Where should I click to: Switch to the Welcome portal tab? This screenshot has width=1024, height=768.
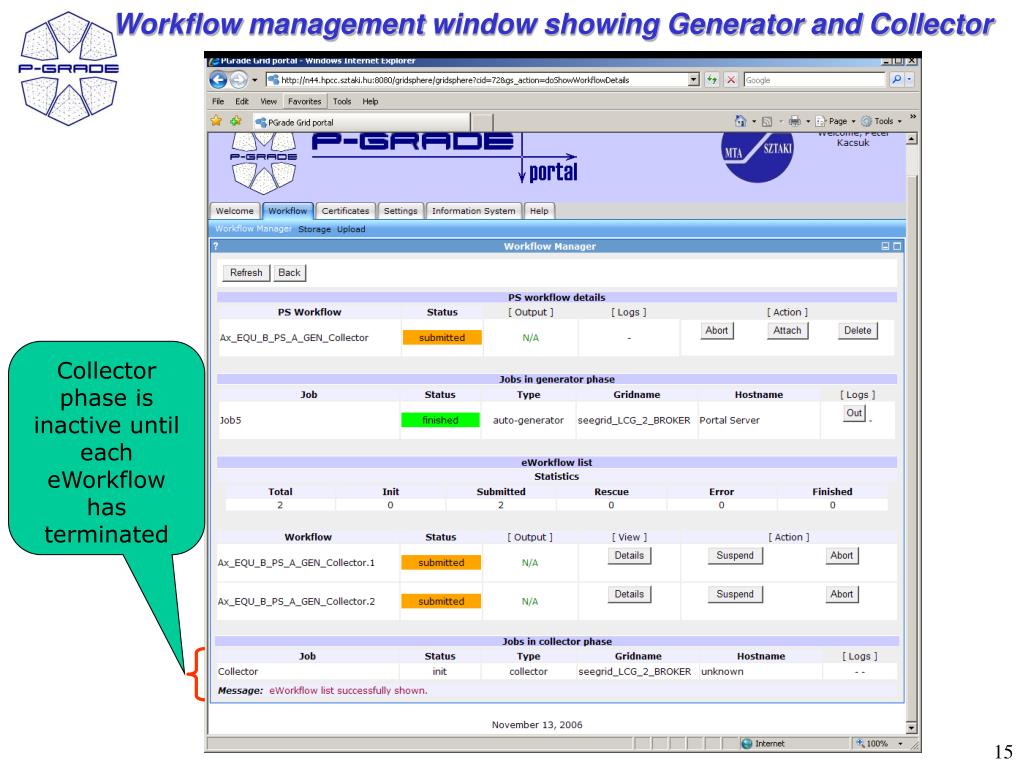tap(234, 211)
